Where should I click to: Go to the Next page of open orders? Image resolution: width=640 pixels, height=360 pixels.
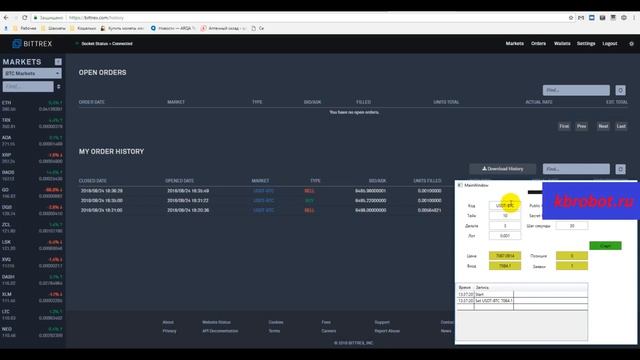tap(603, 126)
